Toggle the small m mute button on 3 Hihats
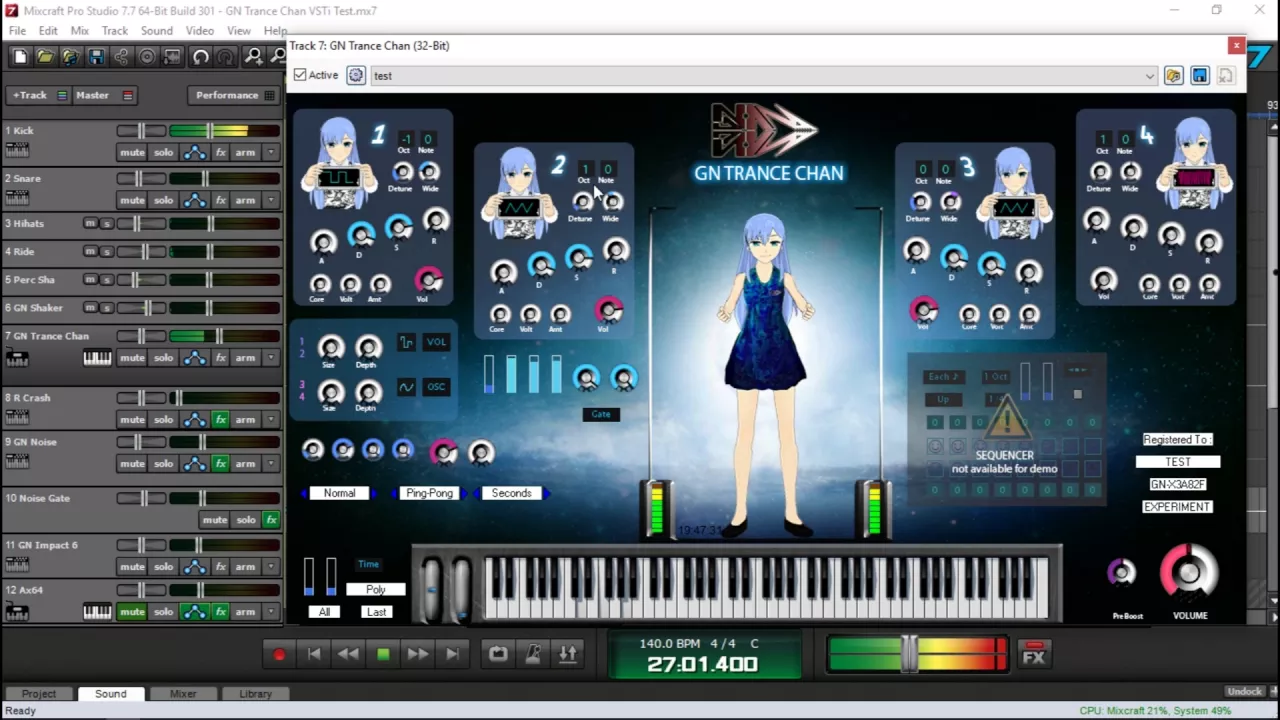The width and height of the screenshot is (1280, 720). point(90,223)
